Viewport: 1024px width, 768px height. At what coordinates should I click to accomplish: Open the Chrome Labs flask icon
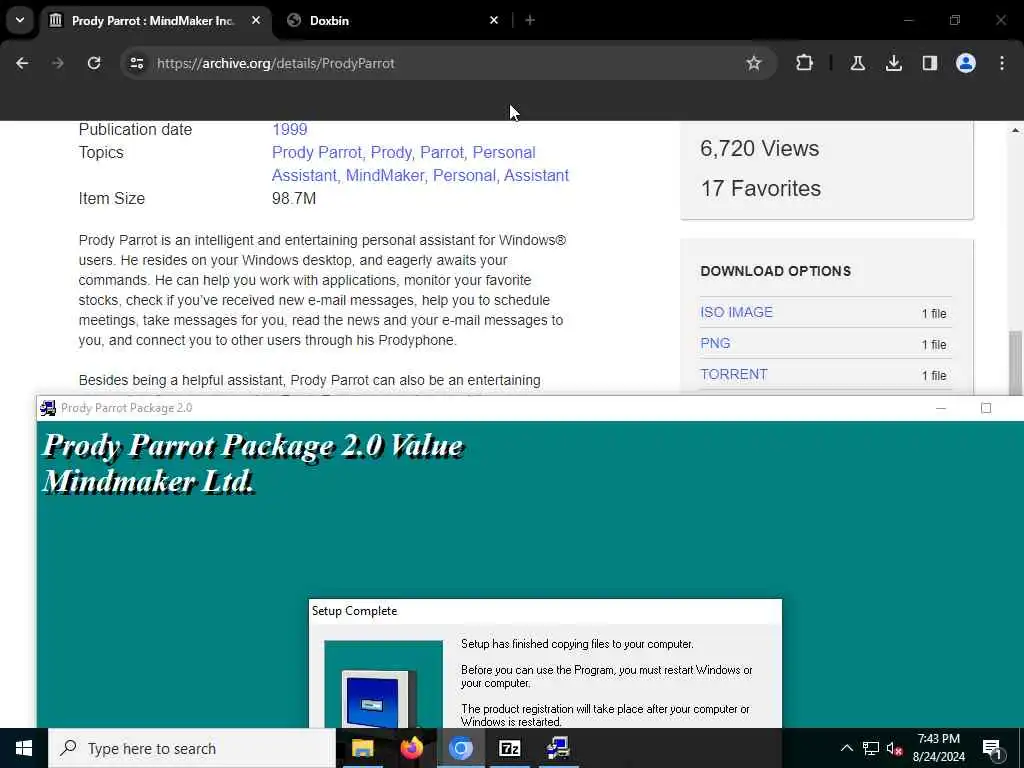coord(857,63)
